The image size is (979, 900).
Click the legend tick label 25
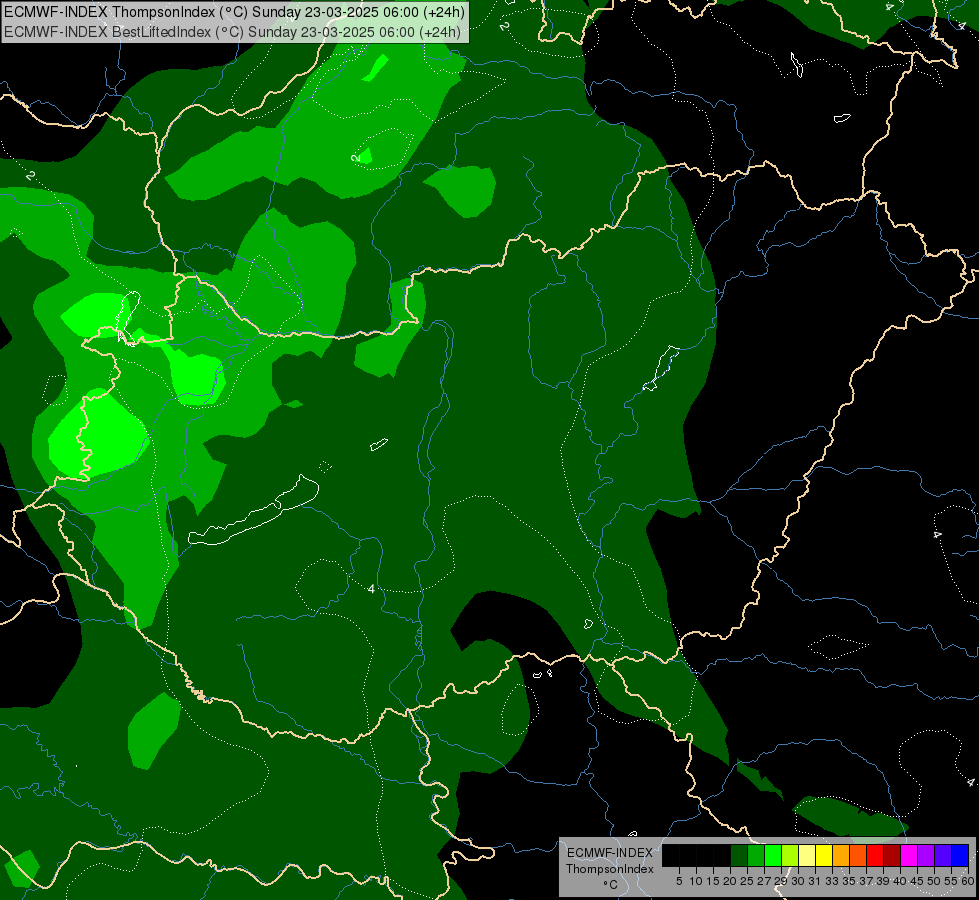tap(747, 881)
